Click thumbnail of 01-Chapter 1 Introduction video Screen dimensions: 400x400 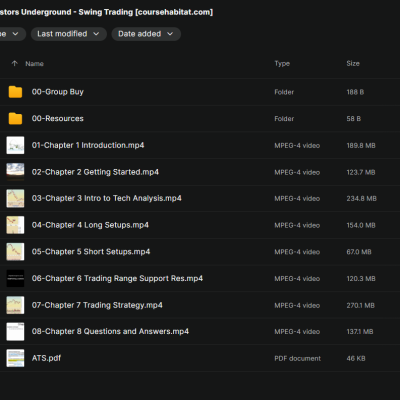tap(15, 145)
